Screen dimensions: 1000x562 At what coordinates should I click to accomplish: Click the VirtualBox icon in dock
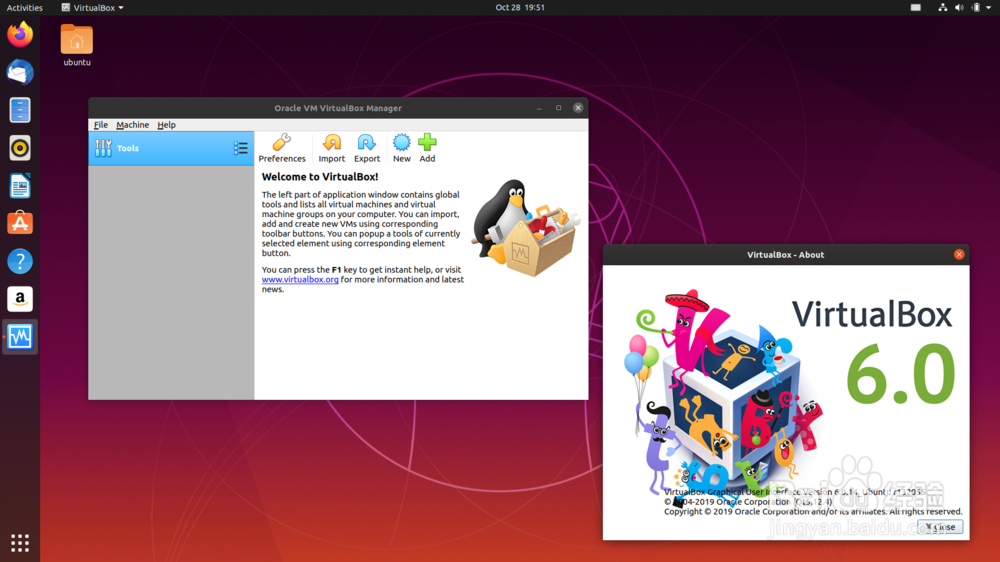point(20,336)
